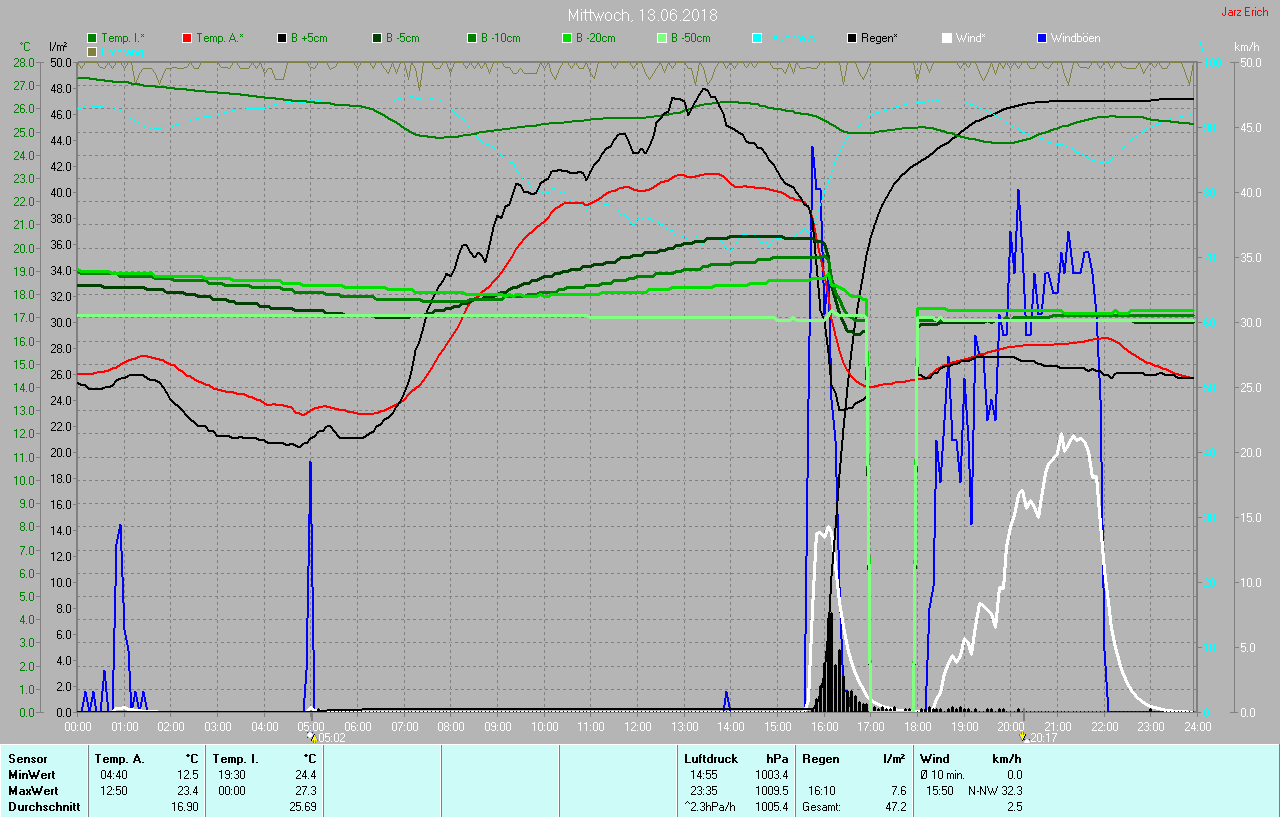This screenshot has width=1280, height=817.
Task: Click the 'Regen' table column header
Action: pos(820,759)
